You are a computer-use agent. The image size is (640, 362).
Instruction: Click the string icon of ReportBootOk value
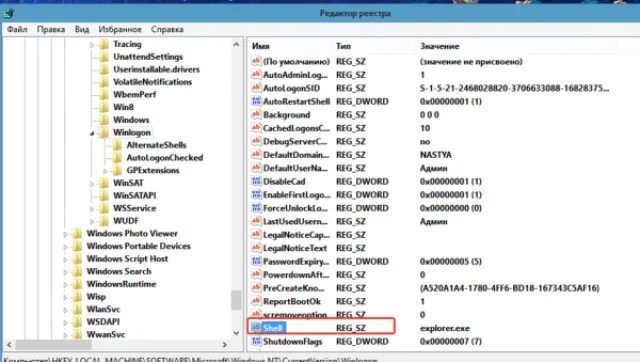(x=256, y=301)
